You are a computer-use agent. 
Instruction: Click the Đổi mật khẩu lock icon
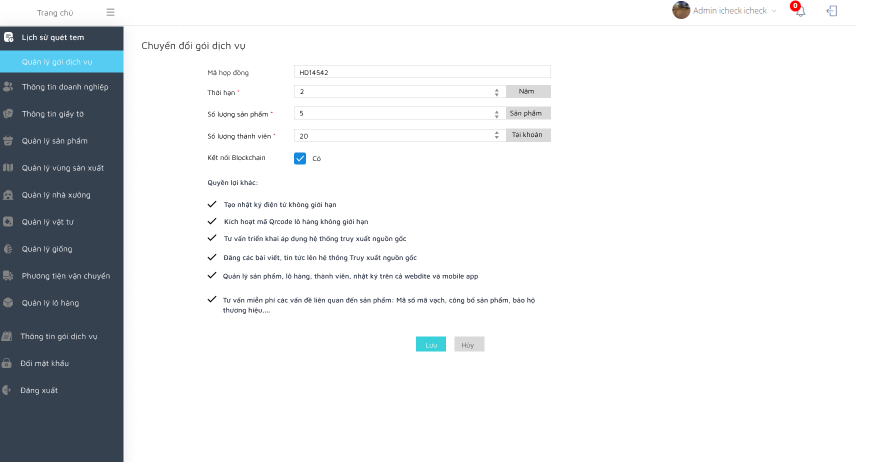coord(7,363)
